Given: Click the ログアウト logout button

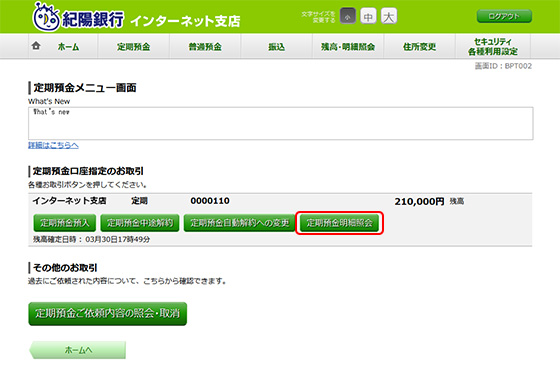Looking at the screenshot, I should [x=504, y=16].
